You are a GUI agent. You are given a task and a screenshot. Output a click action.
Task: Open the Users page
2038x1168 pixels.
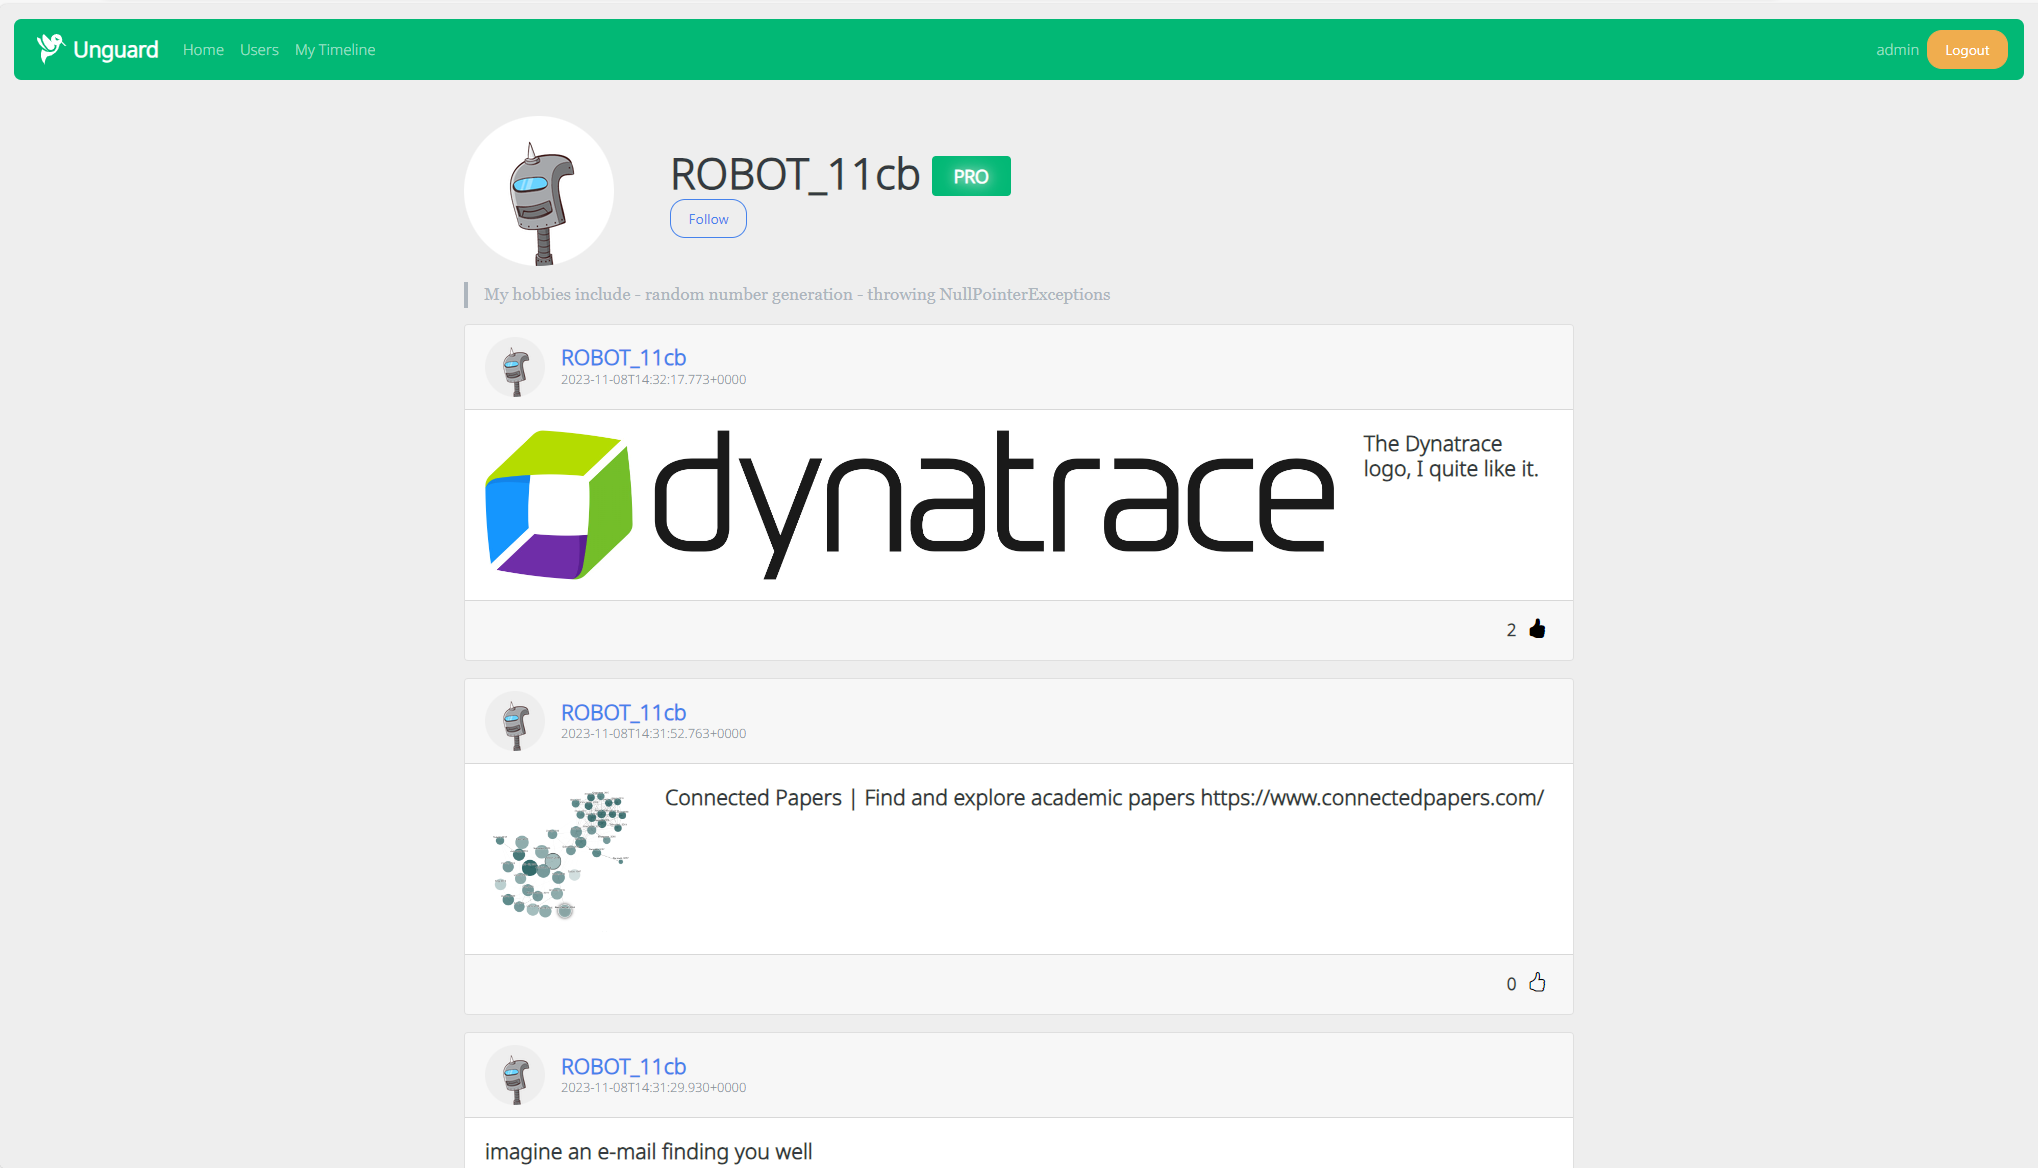click(259, 50)
